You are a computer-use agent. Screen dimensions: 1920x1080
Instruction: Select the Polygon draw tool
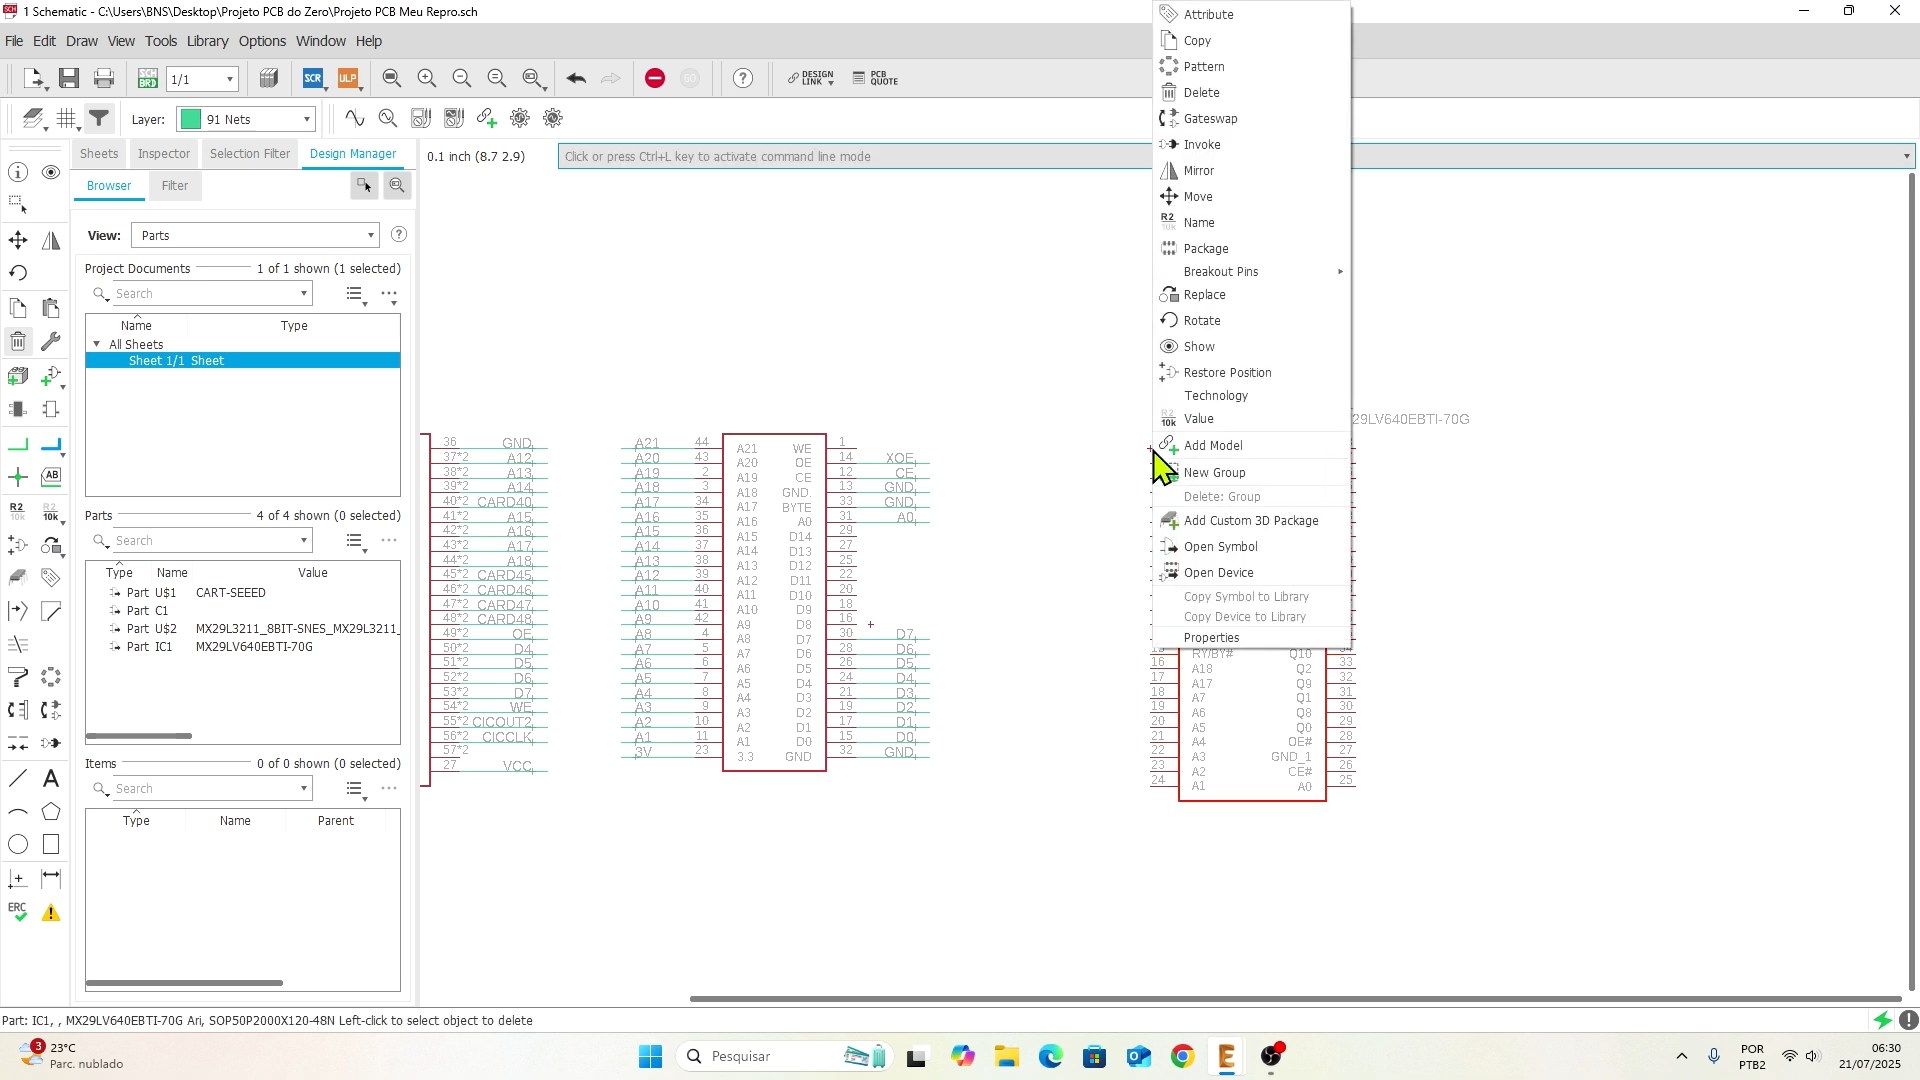[x=51, y=812]
